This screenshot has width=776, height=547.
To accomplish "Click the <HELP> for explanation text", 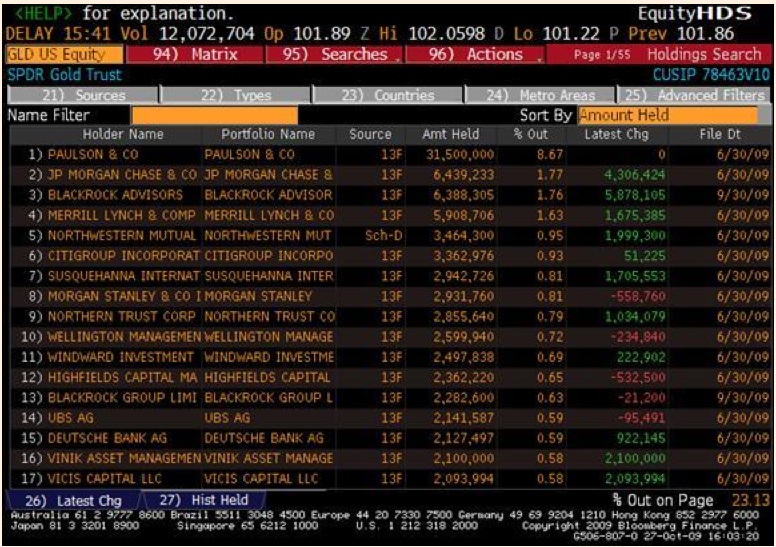I will coord(124,13).
